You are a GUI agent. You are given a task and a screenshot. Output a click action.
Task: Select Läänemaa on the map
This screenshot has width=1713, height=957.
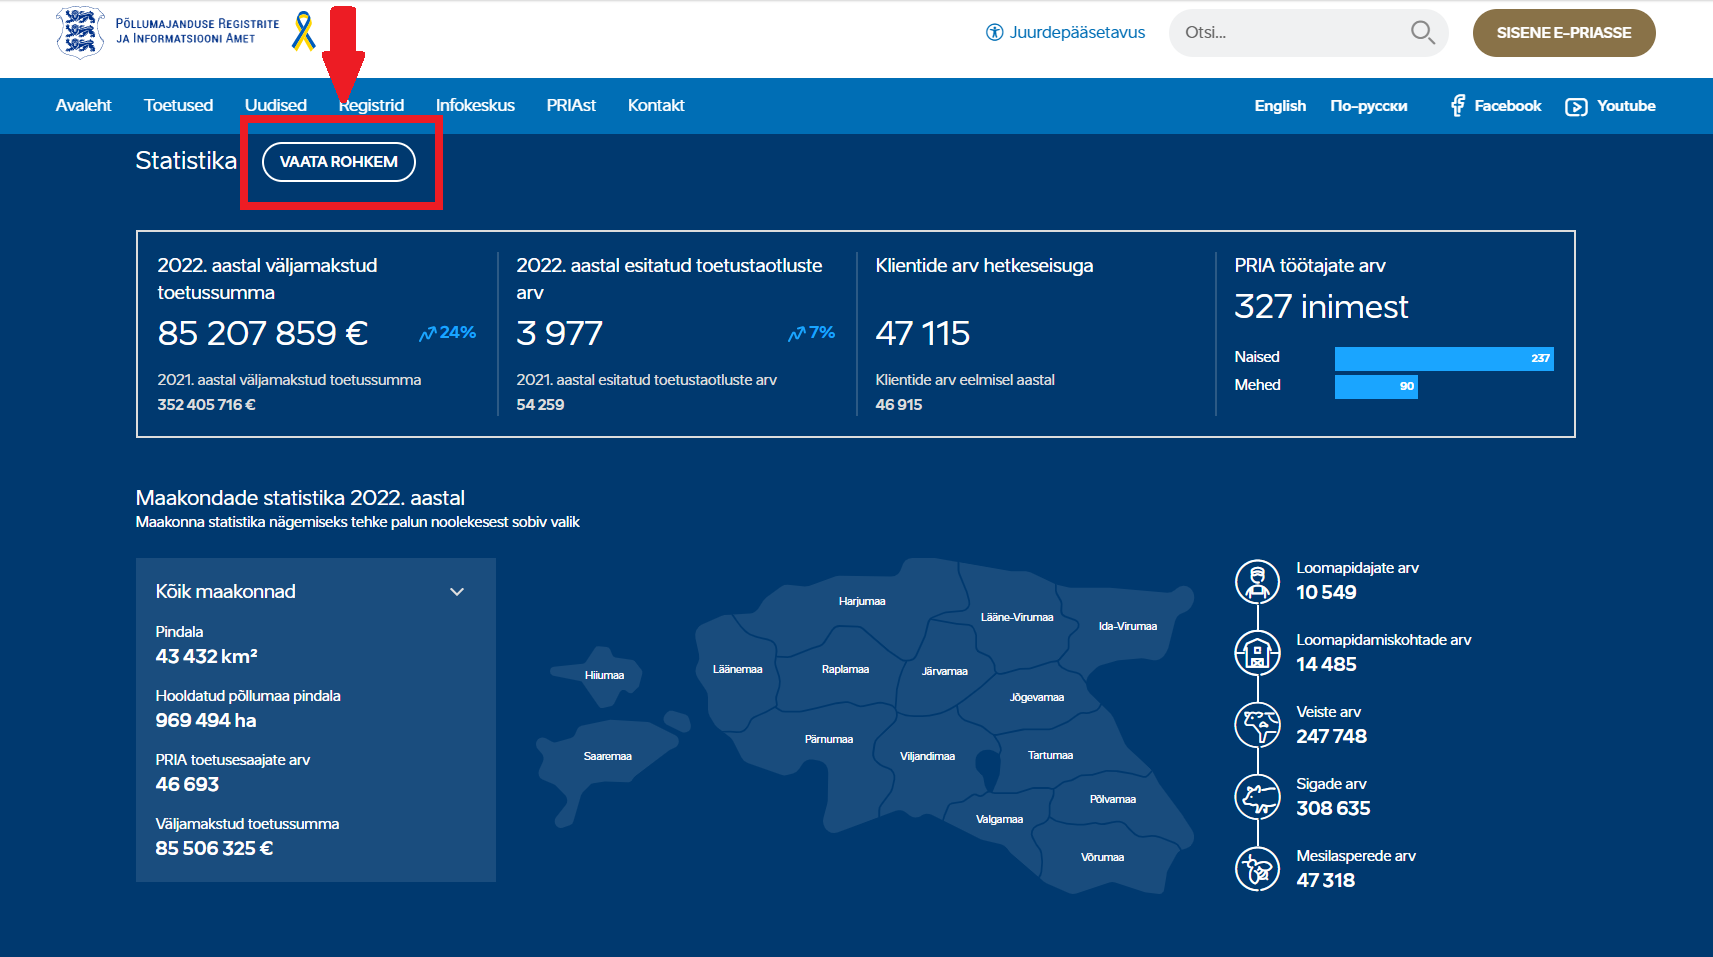(737, 669)
